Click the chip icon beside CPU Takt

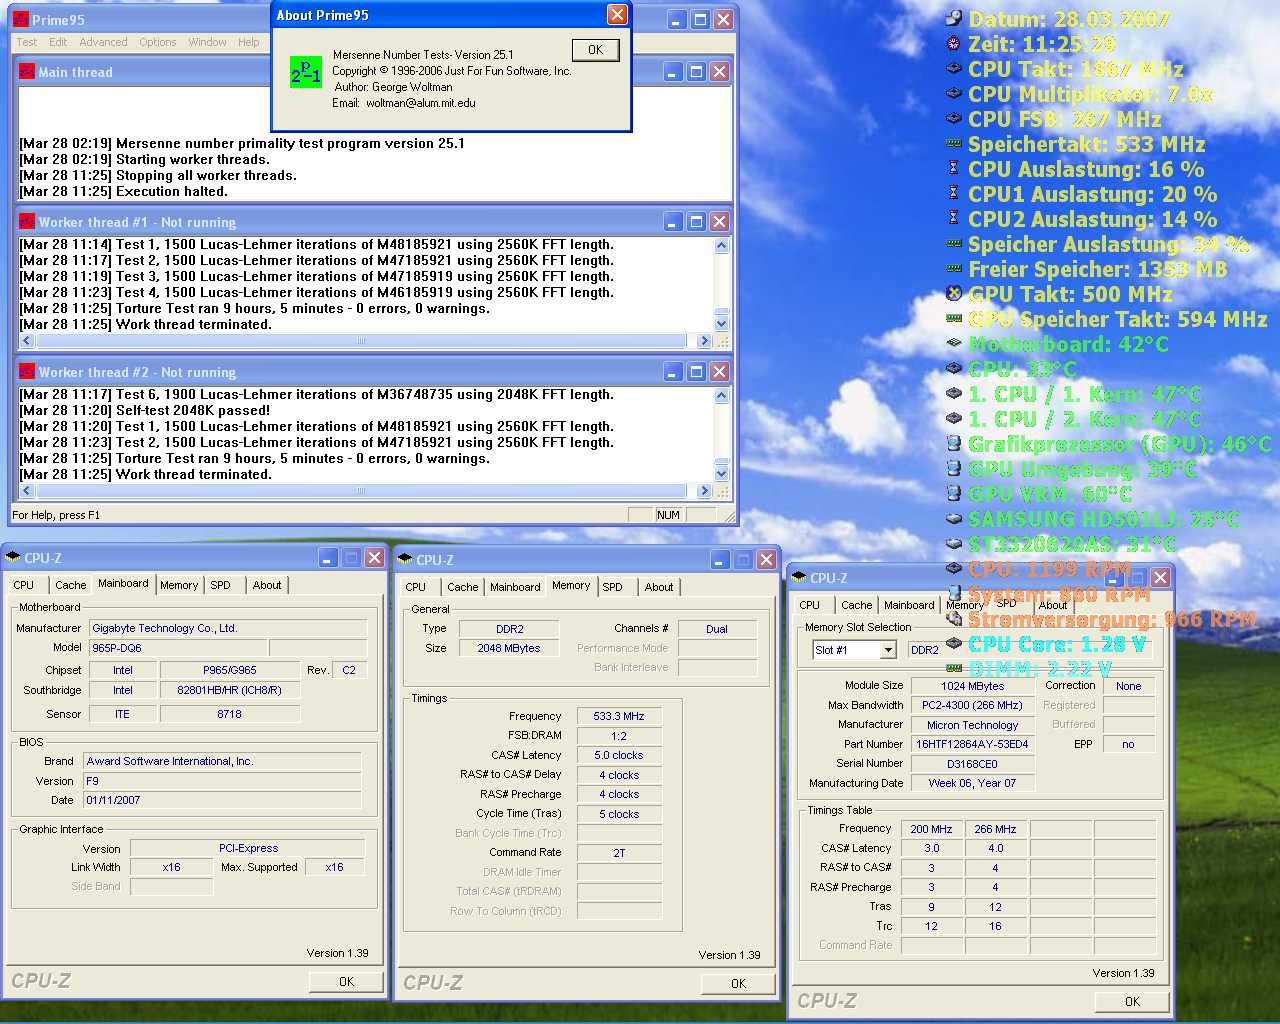click(954, 68)
